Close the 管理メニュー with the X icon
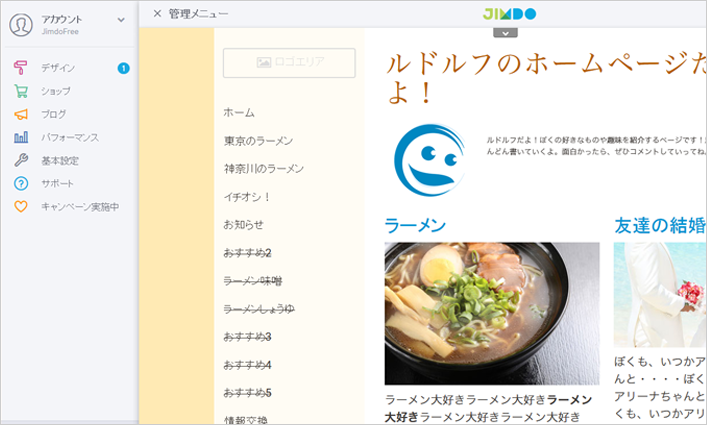 pyautogui.click(x=157, y=14)
